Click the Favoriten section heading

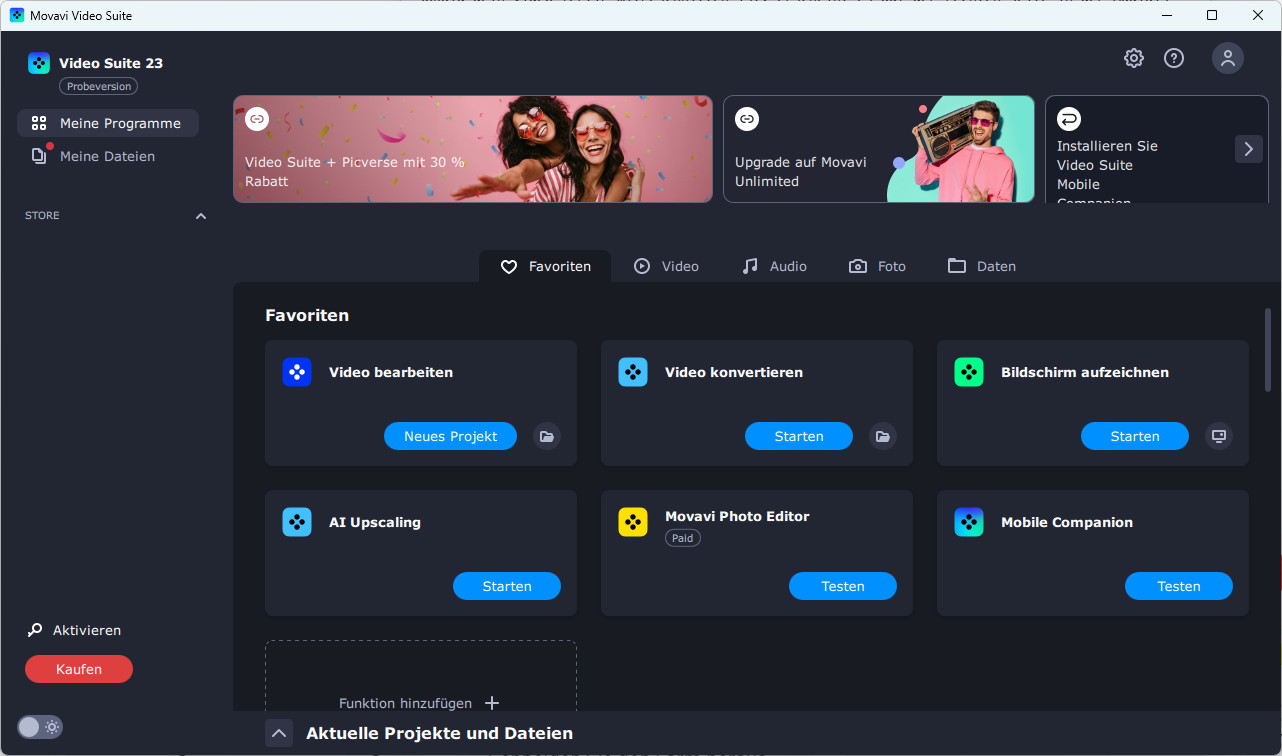pos(307,315)
